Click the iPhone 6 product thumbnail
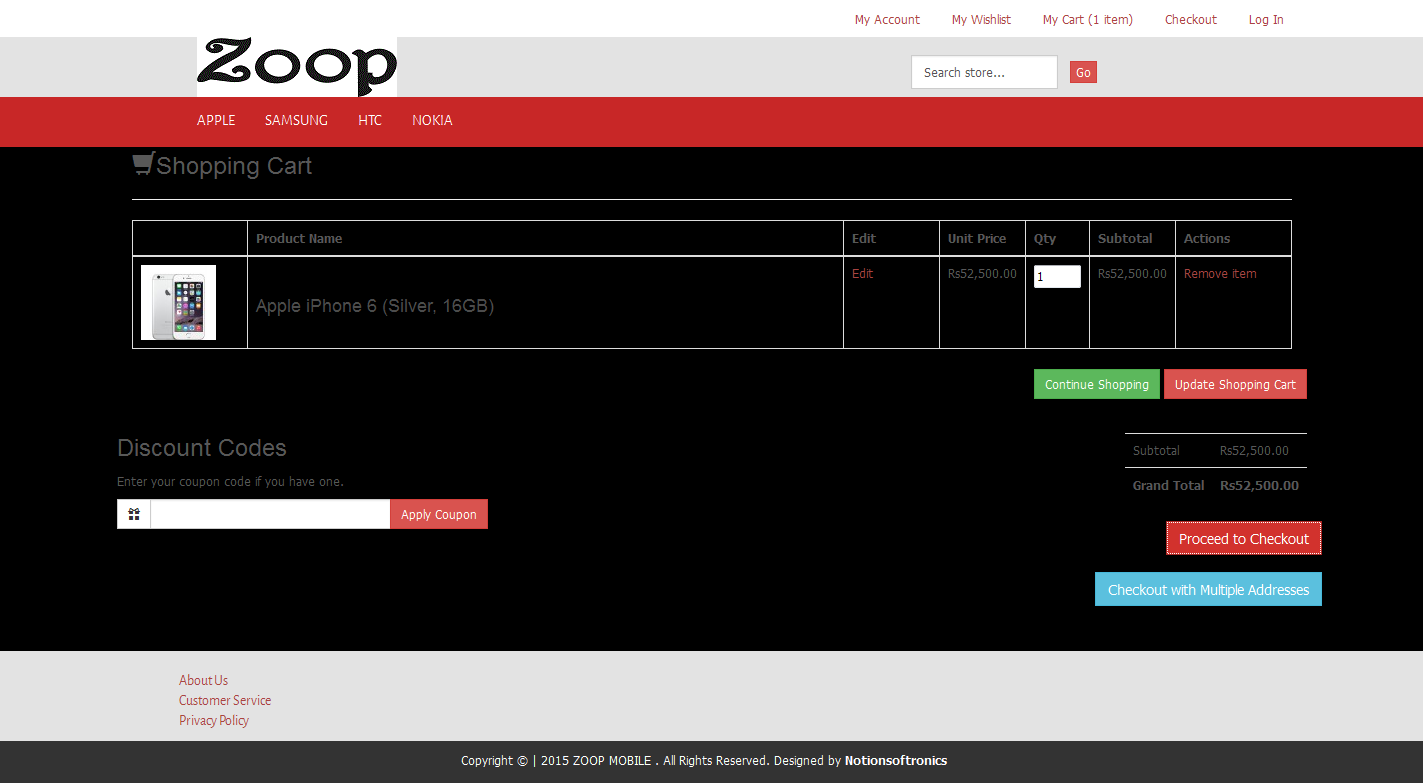Viewport: 1423px width, 783px height. (x=178, y=302)
